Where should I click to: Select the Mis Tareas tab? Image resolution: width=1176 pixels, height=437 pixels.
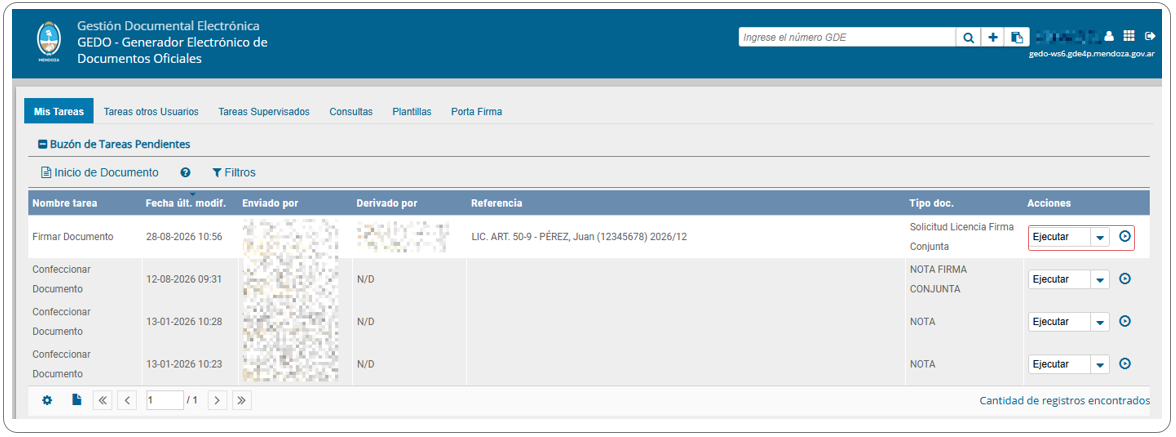(58, 112)
